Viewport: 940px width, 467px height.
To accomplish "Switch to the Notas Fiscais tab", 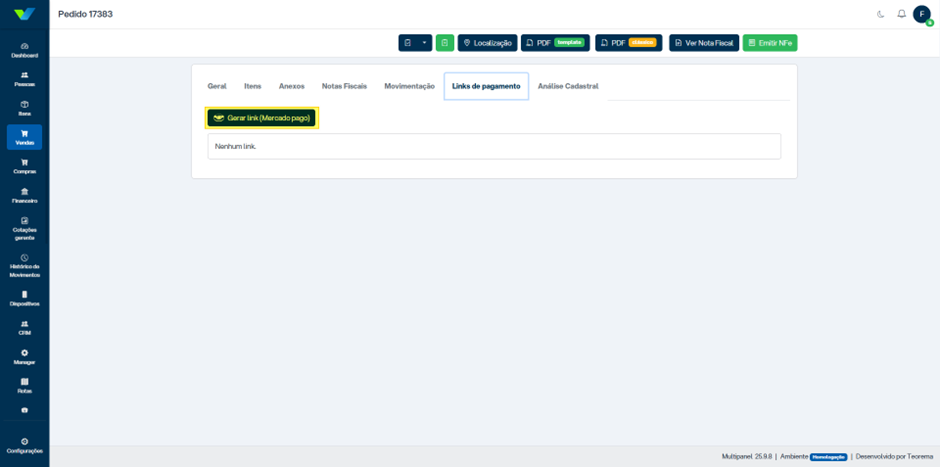I will 344,86.
